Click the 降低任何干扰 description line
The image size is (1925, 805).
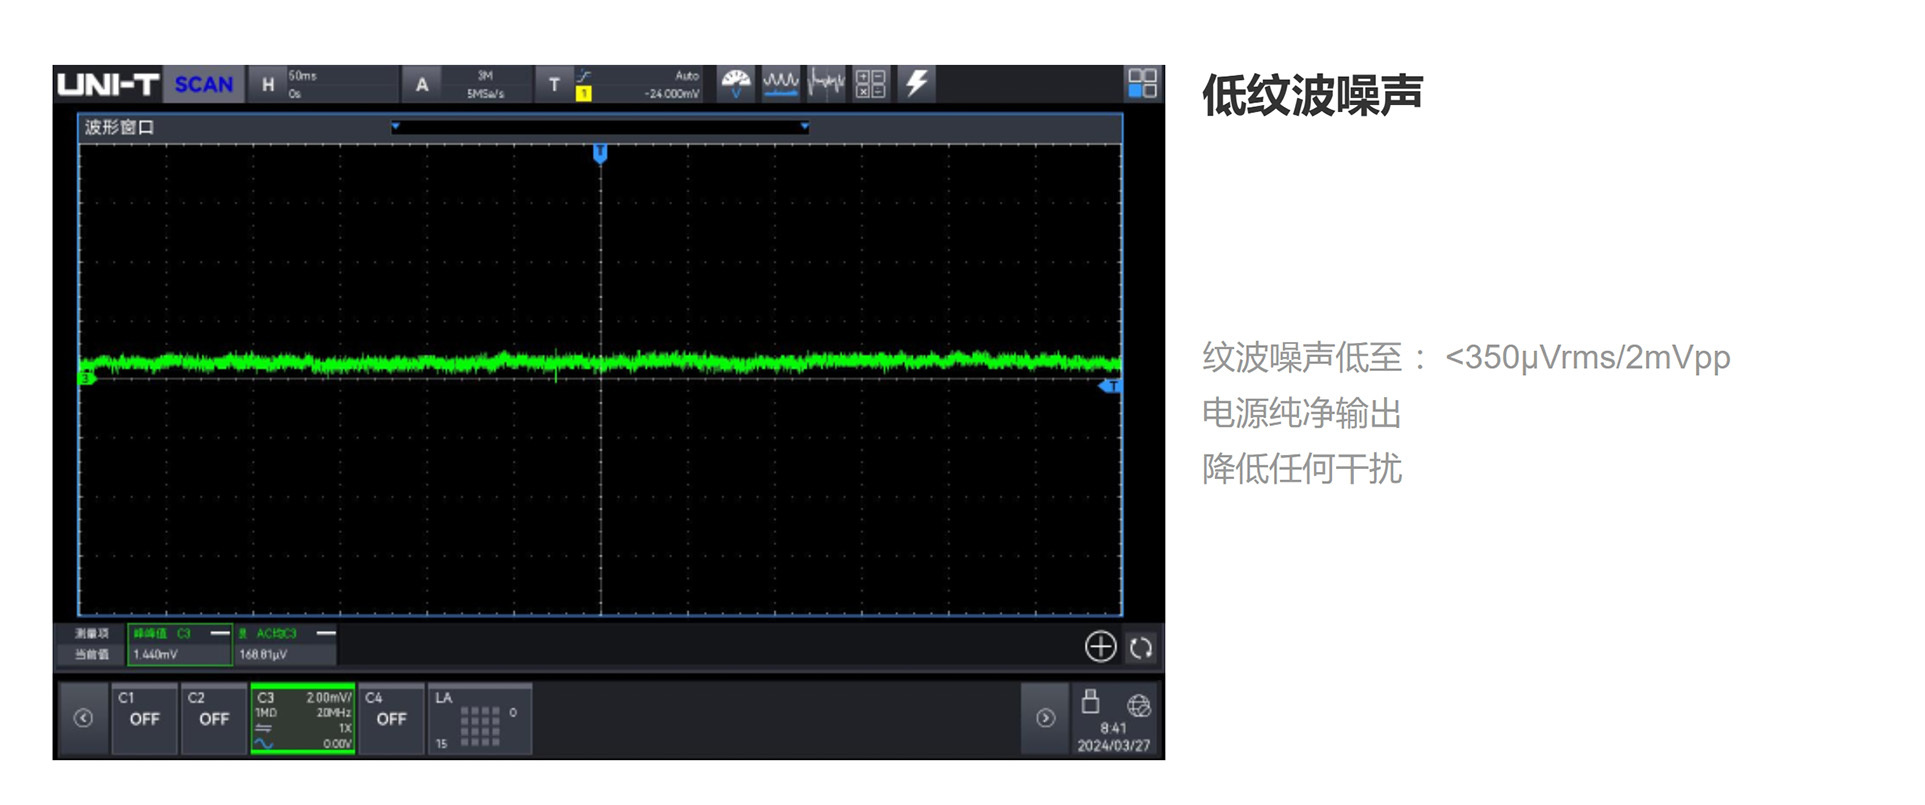point(1301,468)
